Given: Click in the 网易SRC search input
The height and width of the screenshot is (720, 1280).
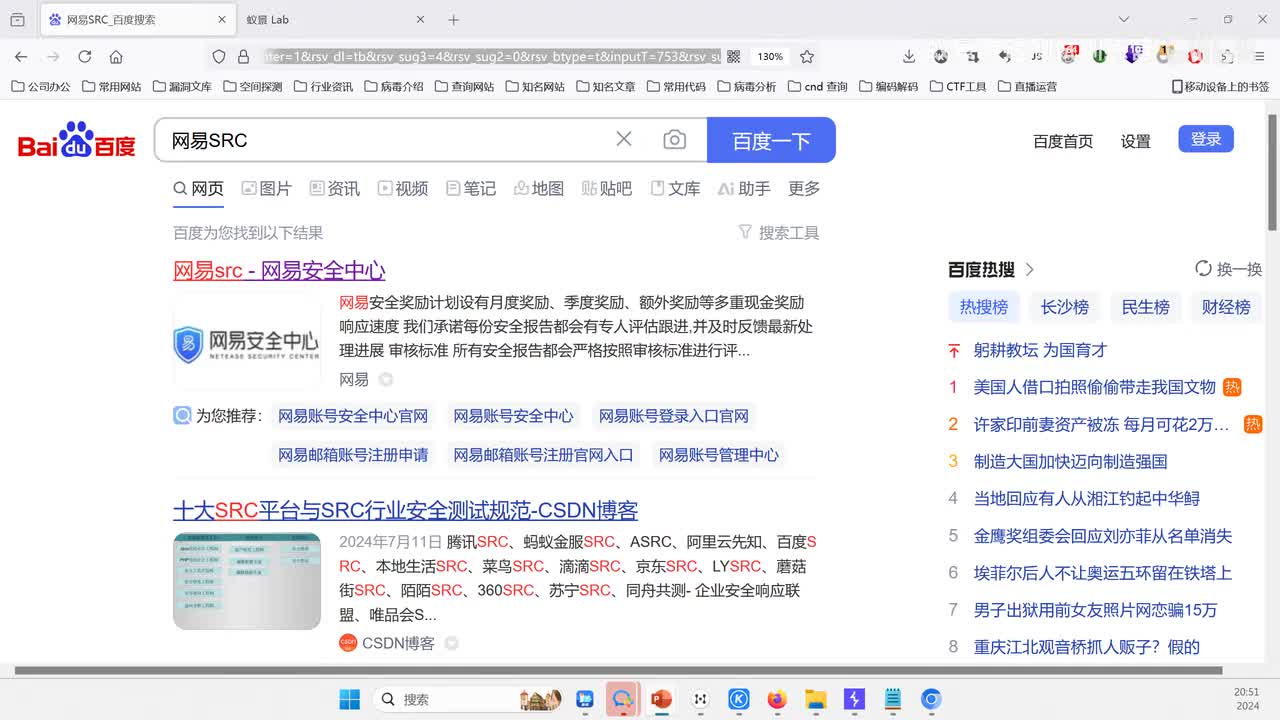Looking at the screenshot, I should (x=385, y=140).
